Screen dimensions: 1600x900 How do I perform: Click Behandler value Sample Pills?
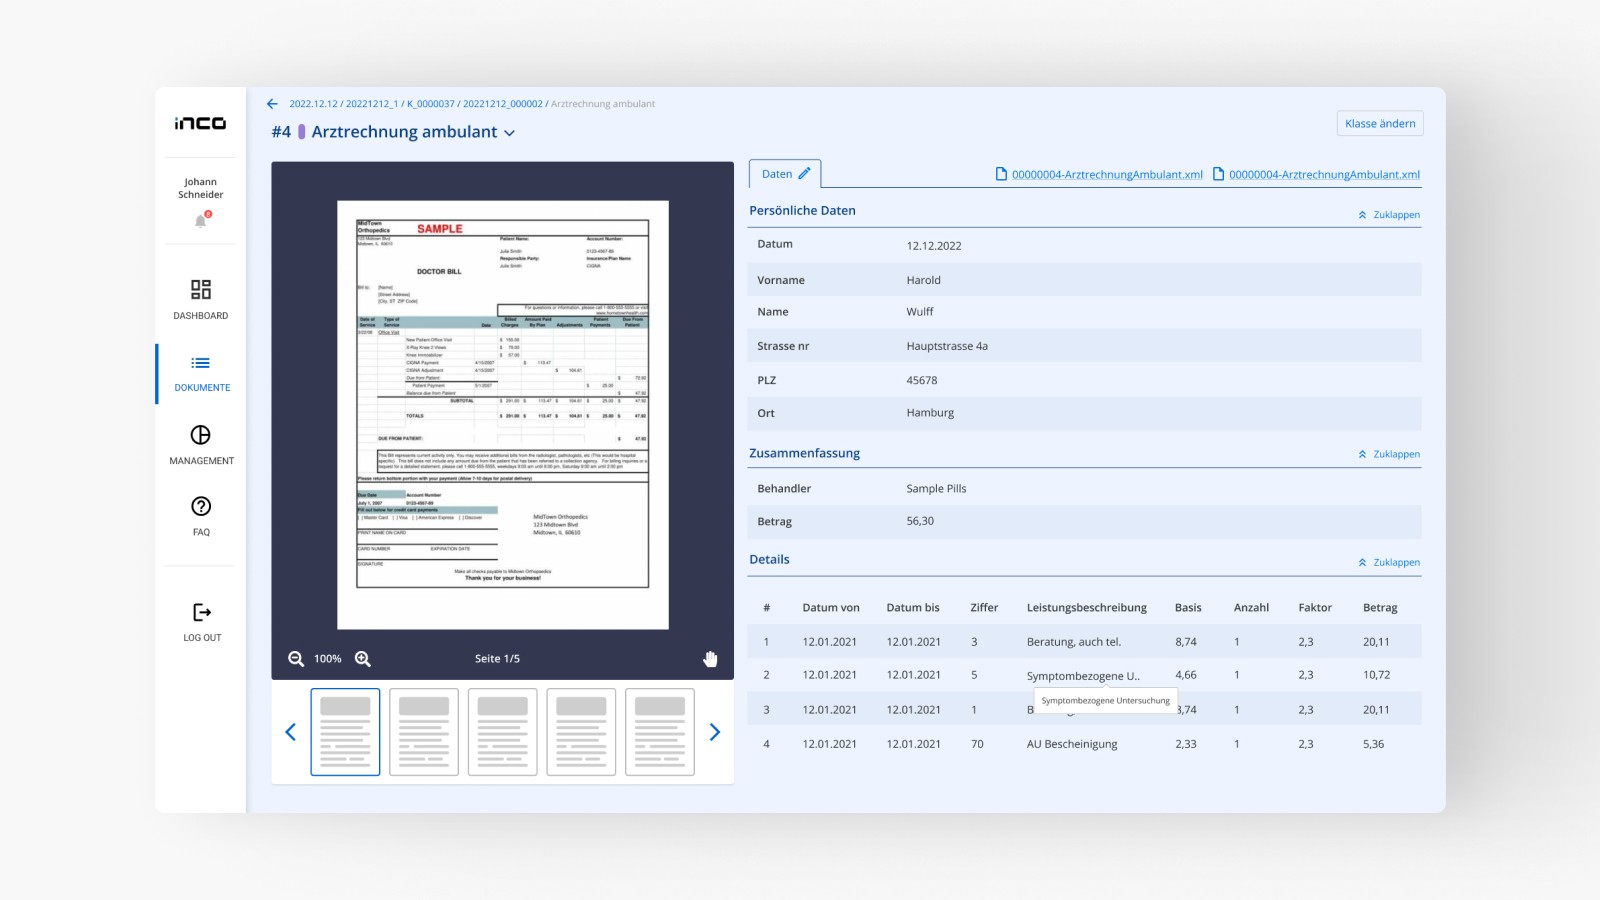pyautogui.click(x=936, y=489)
